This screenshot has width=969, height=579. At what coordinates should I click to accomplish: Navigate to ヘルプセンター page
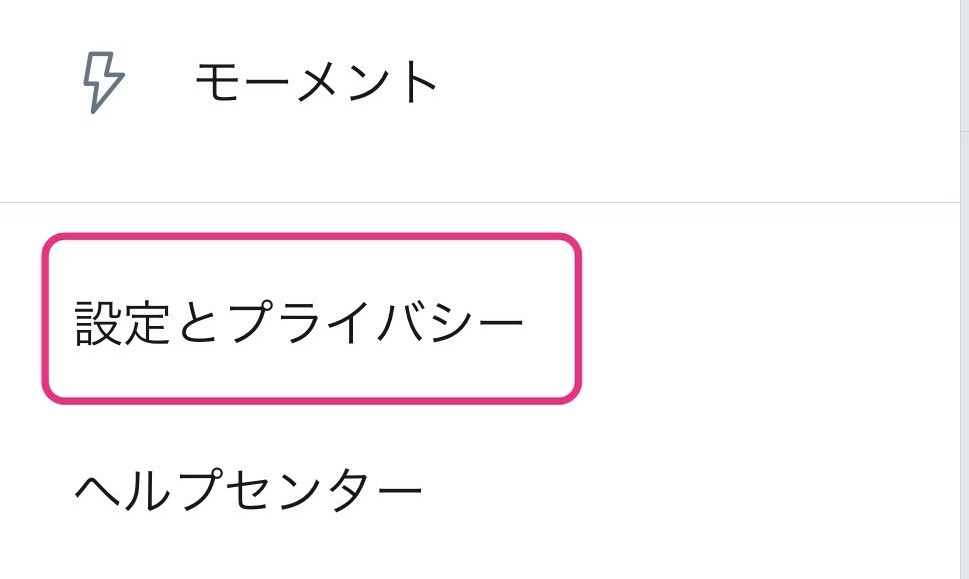tap(249, 490)
